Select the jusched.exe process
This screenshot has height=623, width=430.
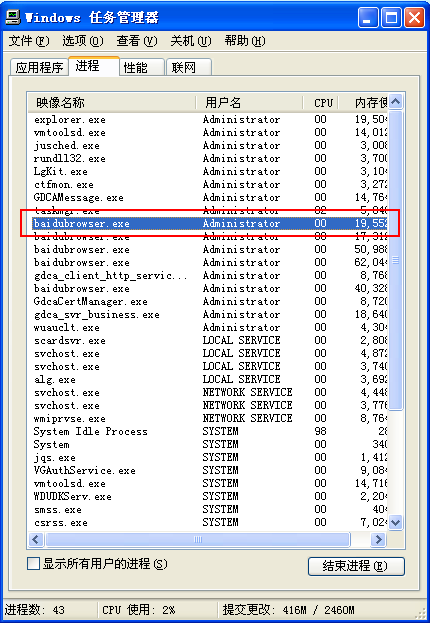coord(208,145)
